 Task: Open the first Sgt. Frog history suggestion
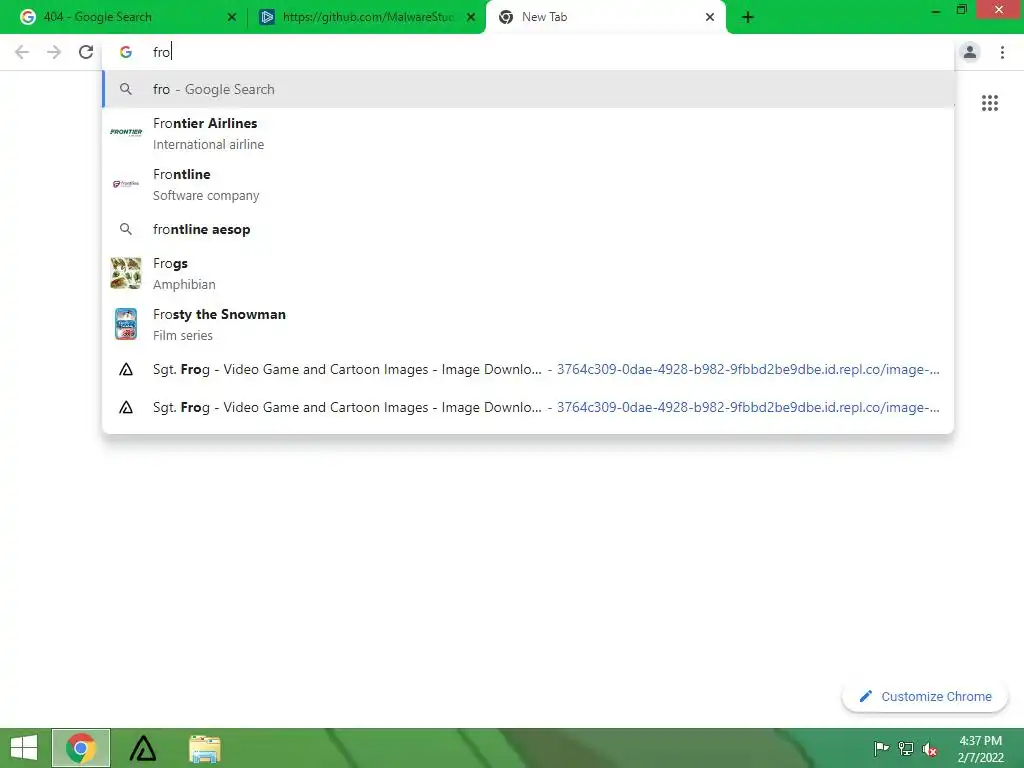[528, 370]
